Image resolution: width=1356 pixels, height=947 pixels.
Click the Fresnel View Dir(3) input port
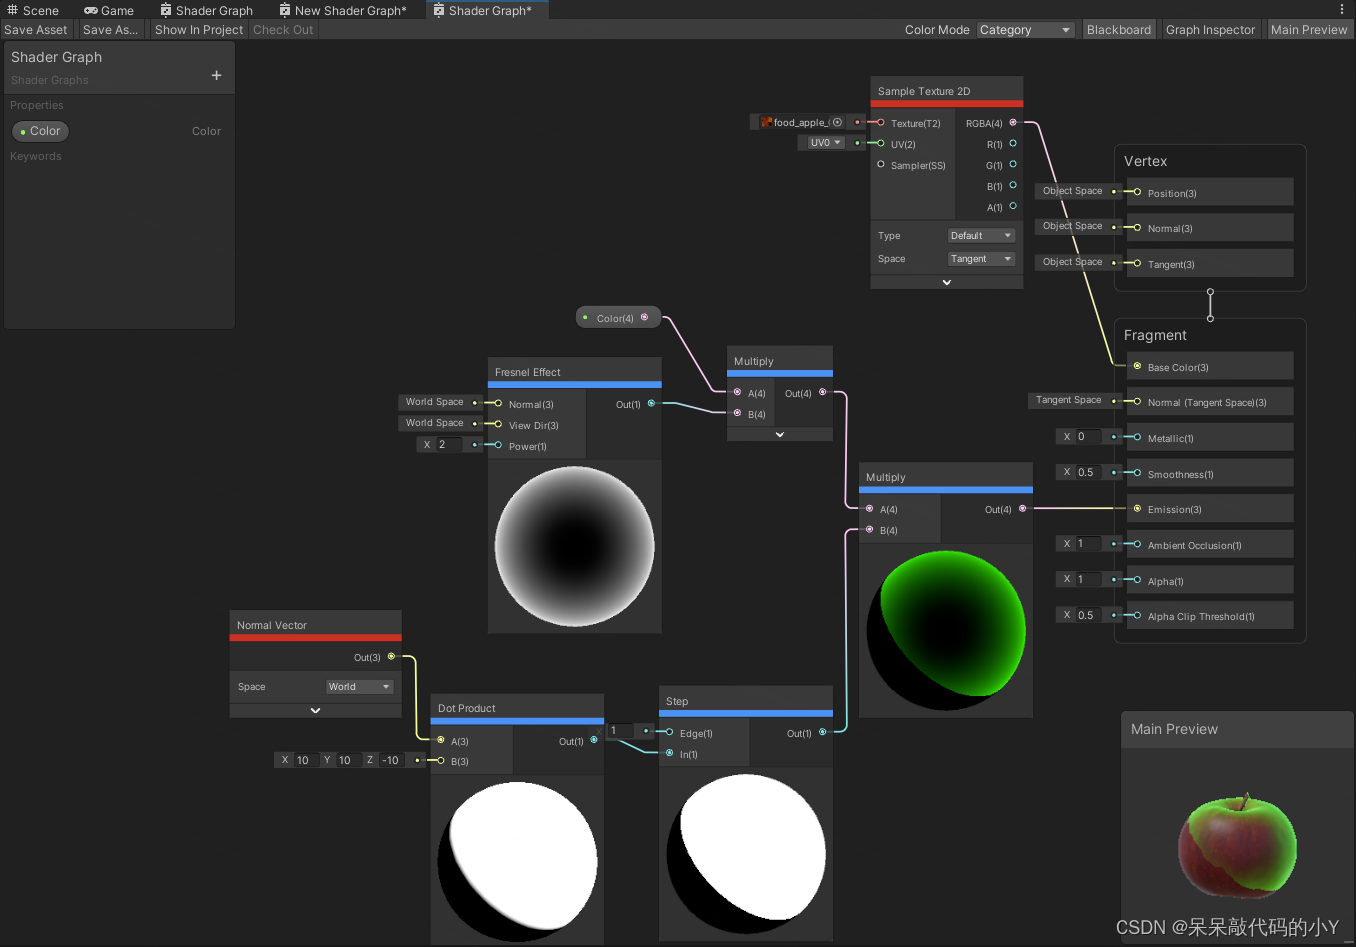499,424
